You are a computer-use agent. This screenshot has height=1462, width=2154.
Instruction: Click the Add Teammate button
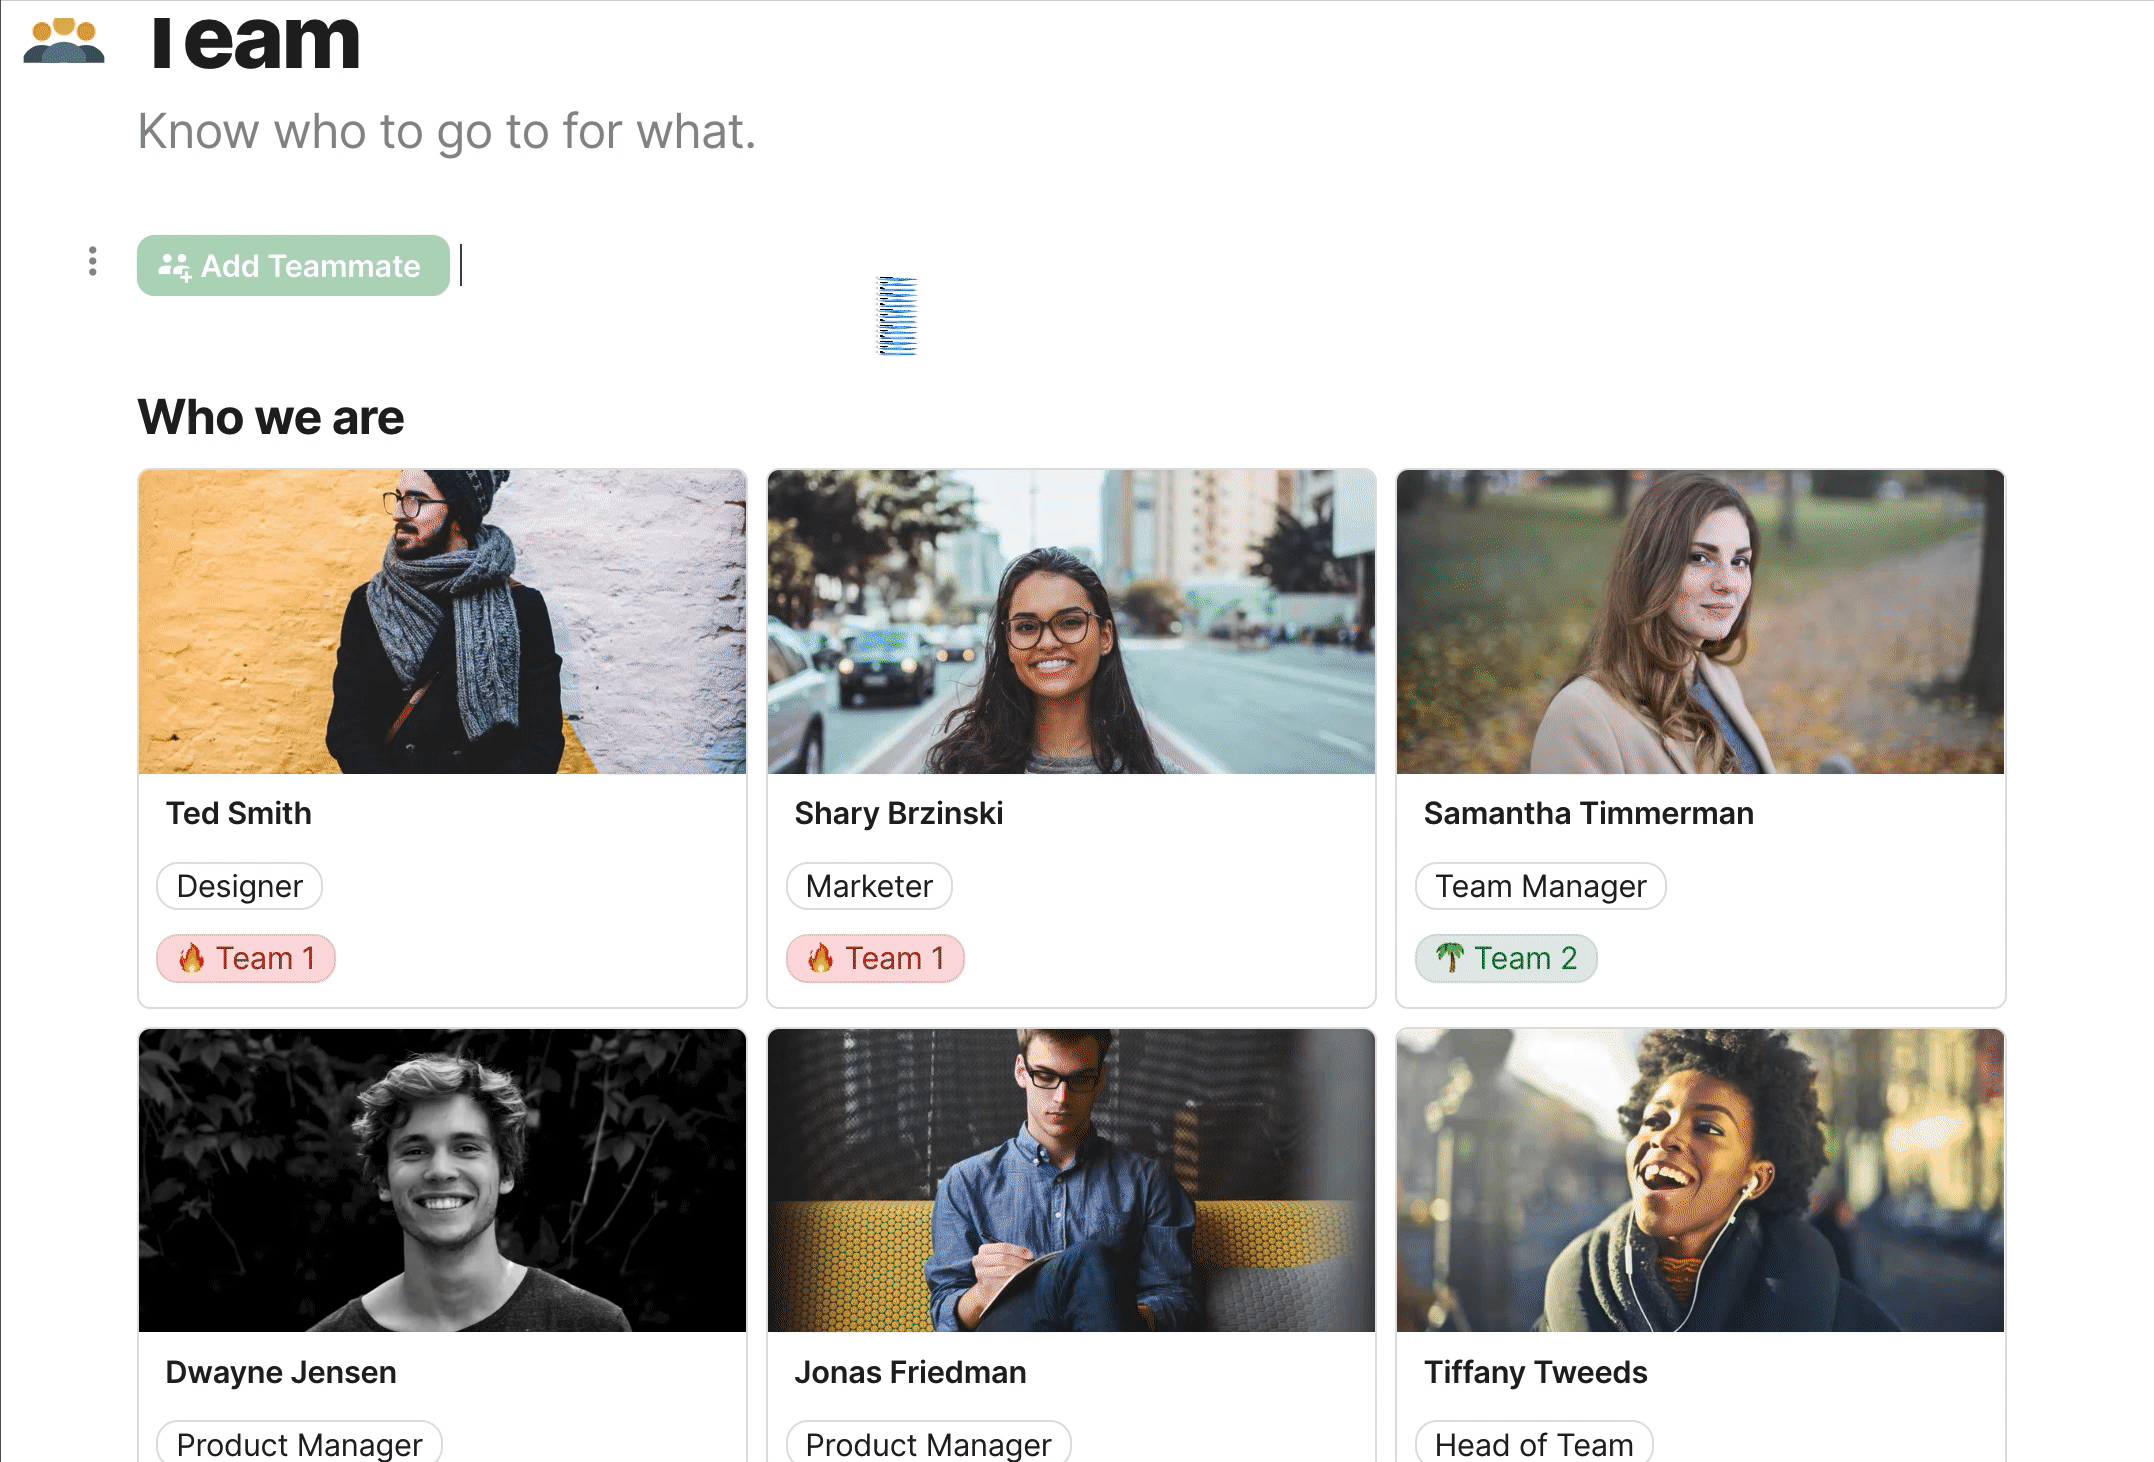click(293, 266)
